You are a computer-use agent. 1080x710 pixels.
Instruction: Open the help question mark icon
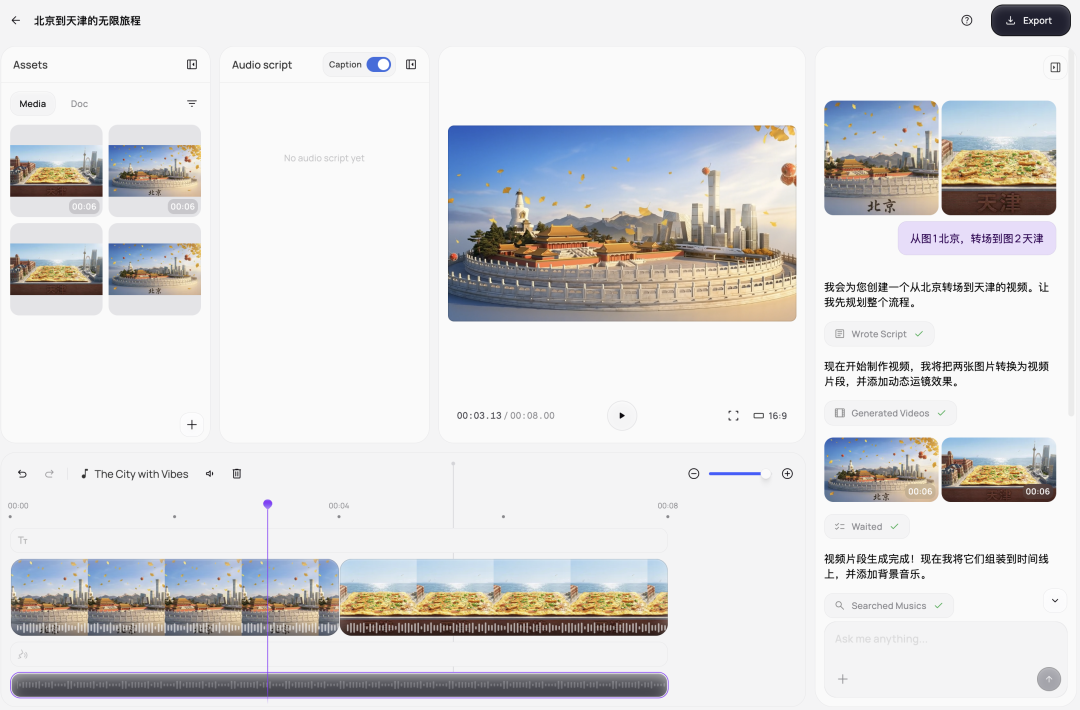tap(967, 21)
